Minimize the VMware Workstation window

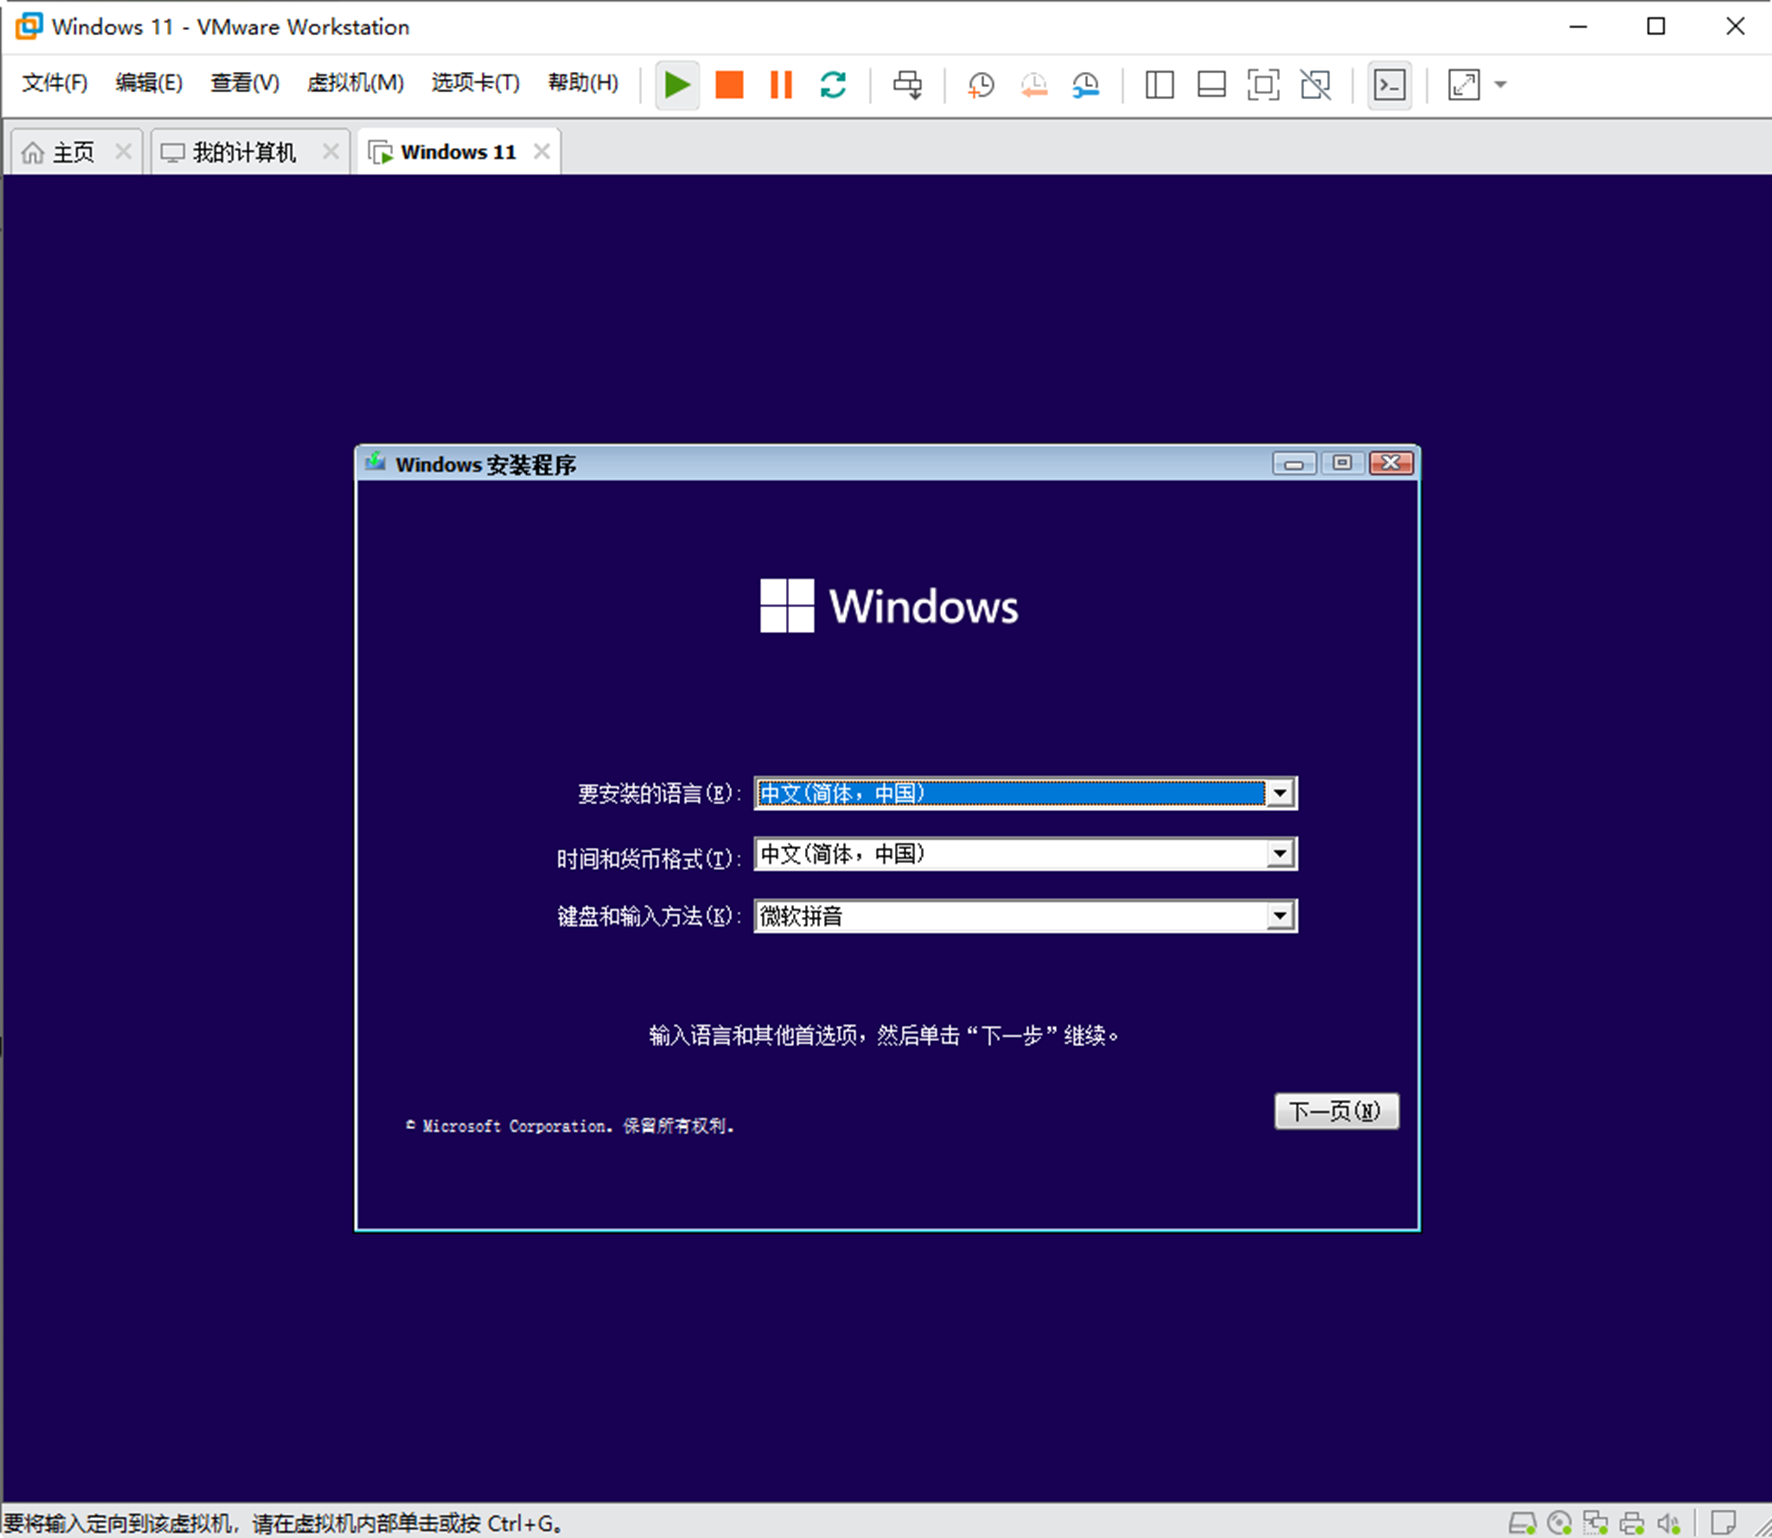point(1578,27)
